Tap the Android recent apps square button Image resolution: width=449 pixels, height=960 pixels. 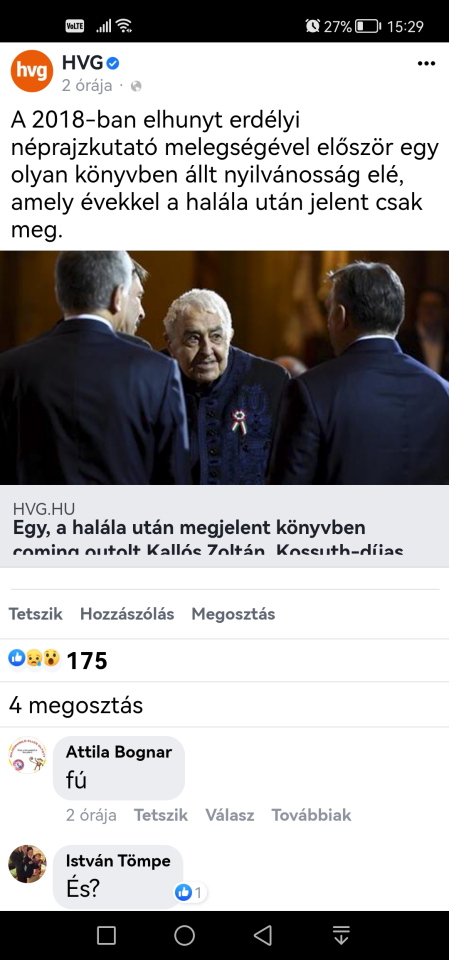pyautogui.click(x=106, y=935)
